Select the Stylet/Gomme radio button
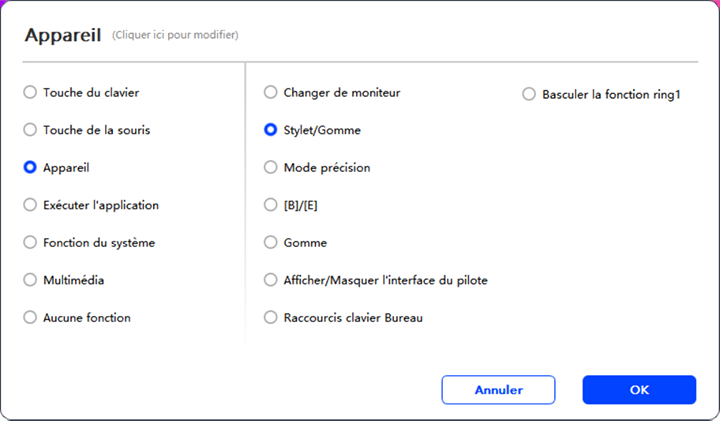 coord(270,130)
